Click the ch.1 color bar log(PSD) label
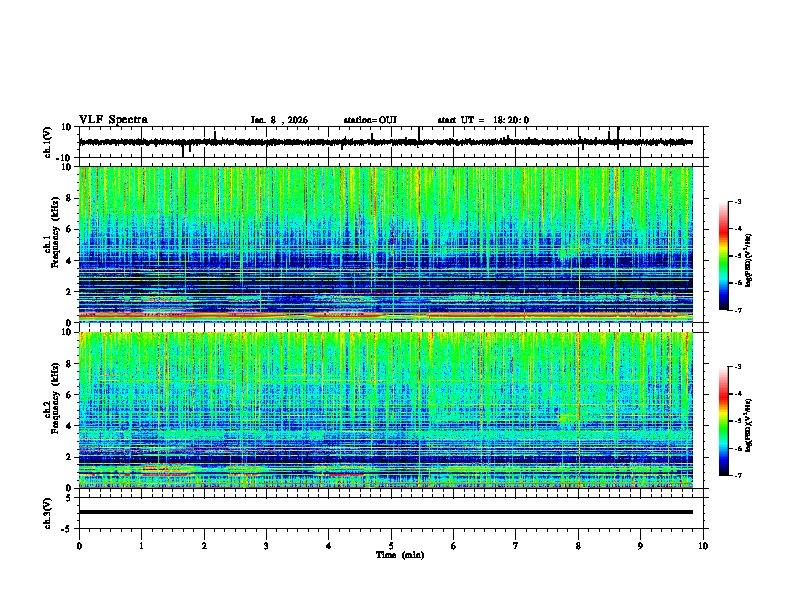The height and width of the screenshot is (612, 792). 748,260
